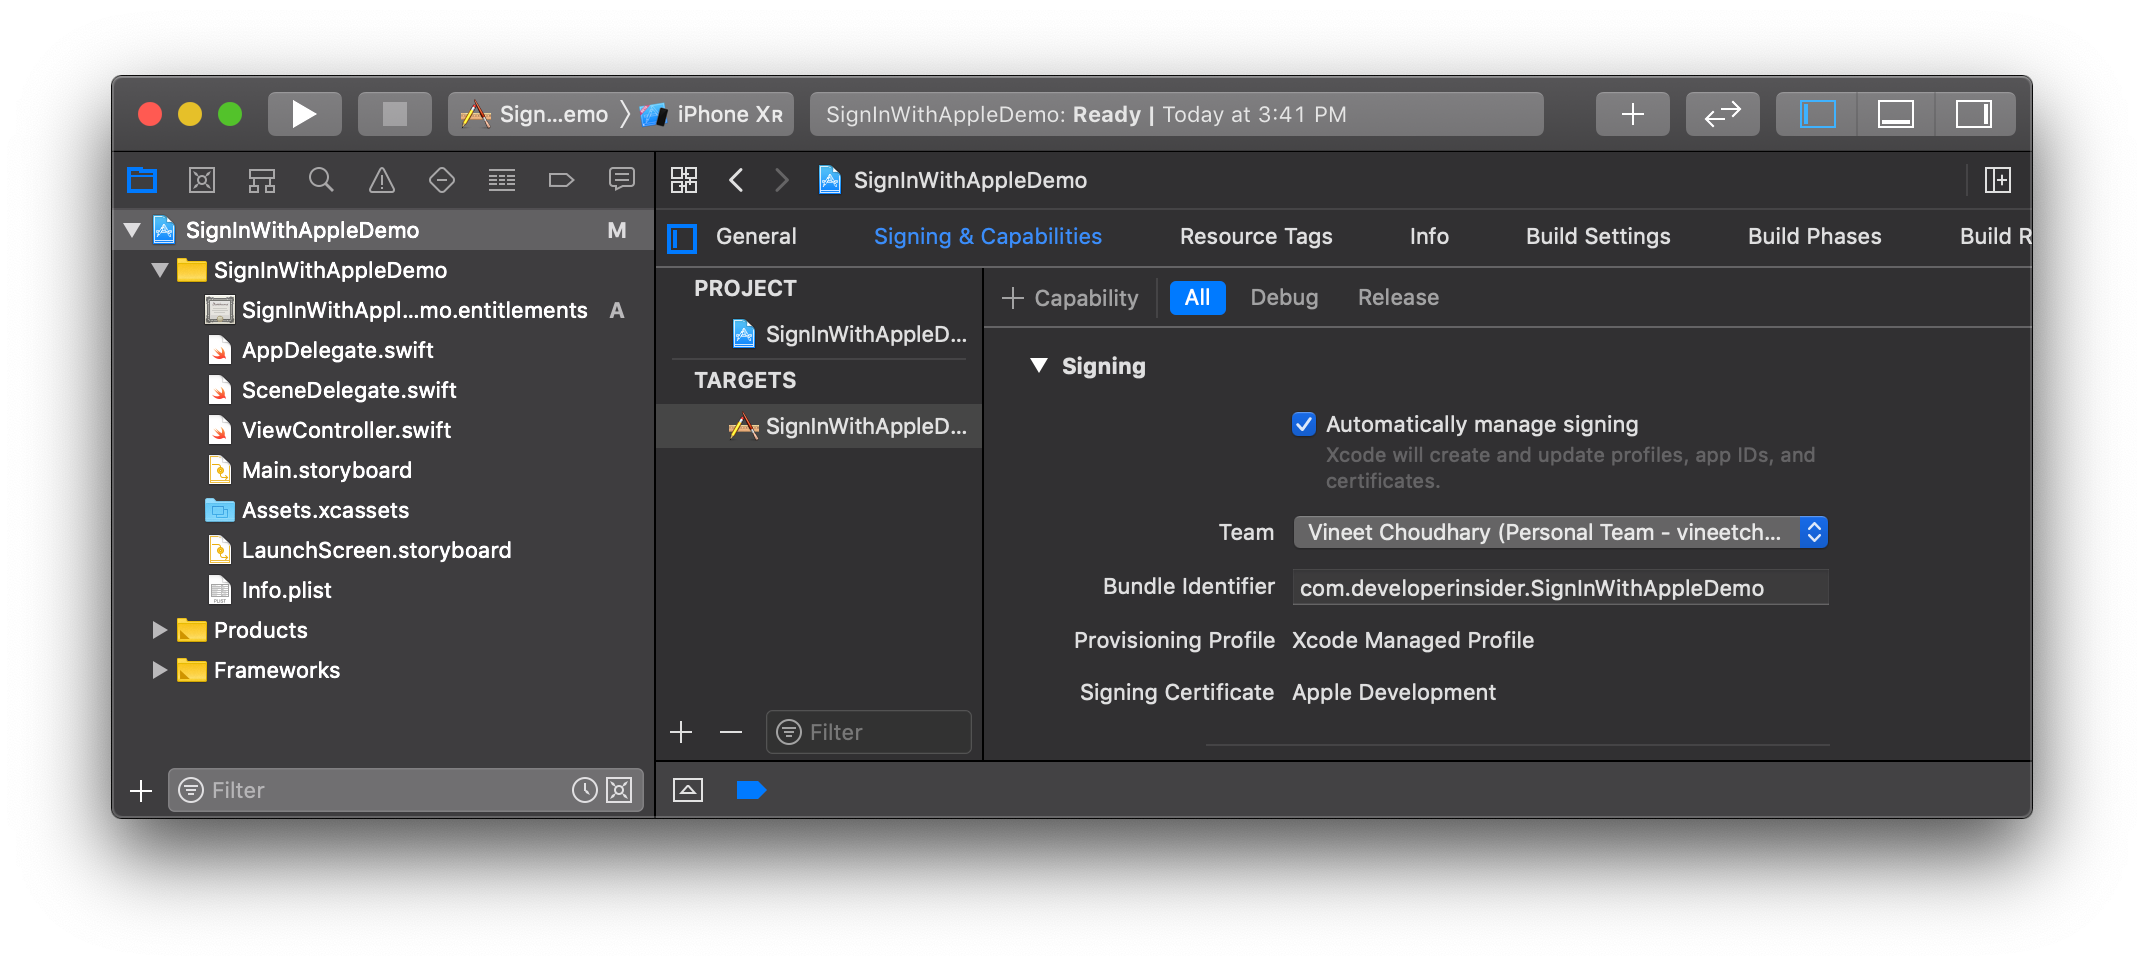Open the Report navigator

[622, 180]
